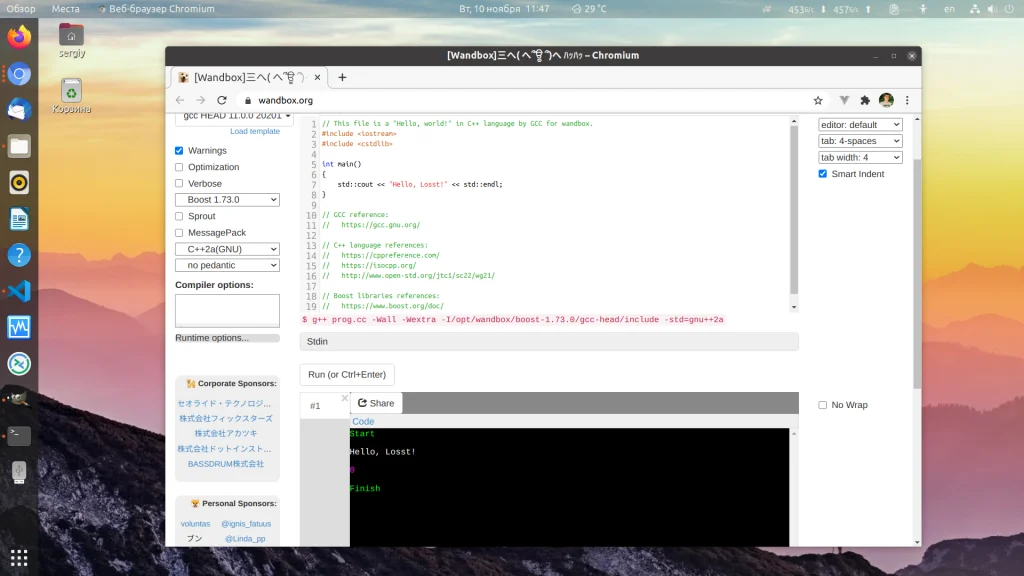The width and height of the screenshot is (1024, 576).
Task: Open the Chromium extensions puzzle icon
Action: (x=865, y=100)
